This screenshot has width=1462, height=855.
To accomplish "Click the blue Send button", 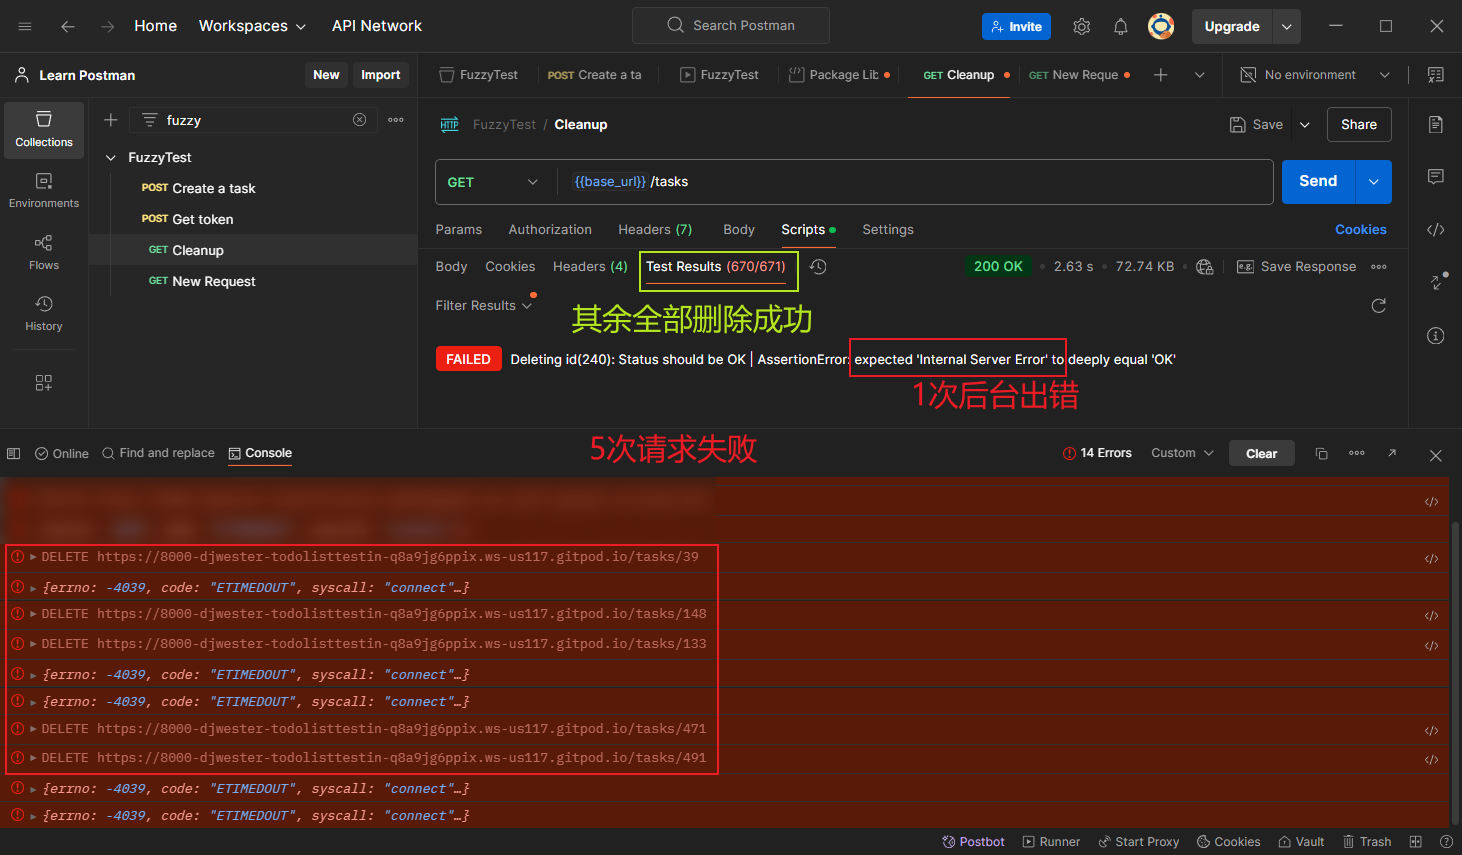I will pyautogui.click(x=1318, y=182).
